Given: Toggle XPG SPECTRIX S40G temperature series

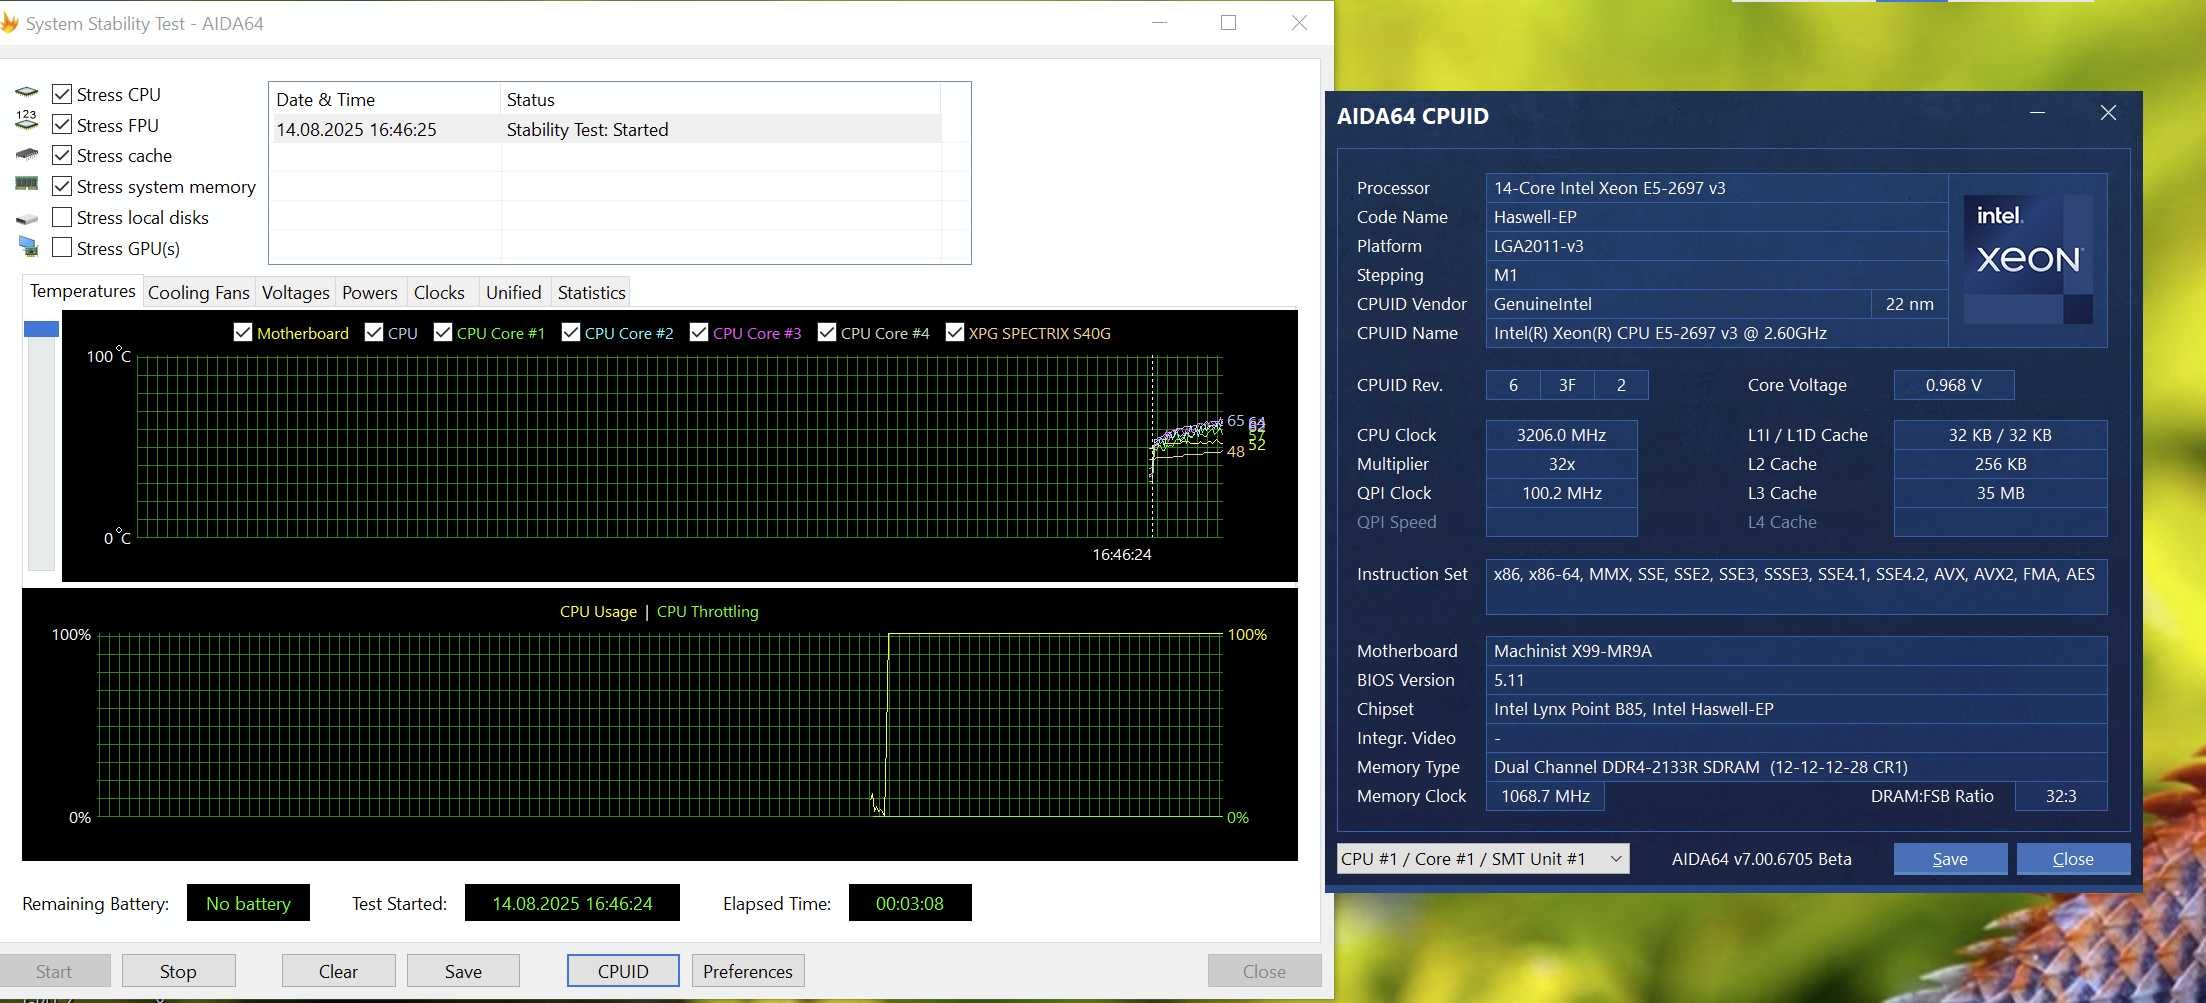Looking at the screenshot, I should click(955, 332).
